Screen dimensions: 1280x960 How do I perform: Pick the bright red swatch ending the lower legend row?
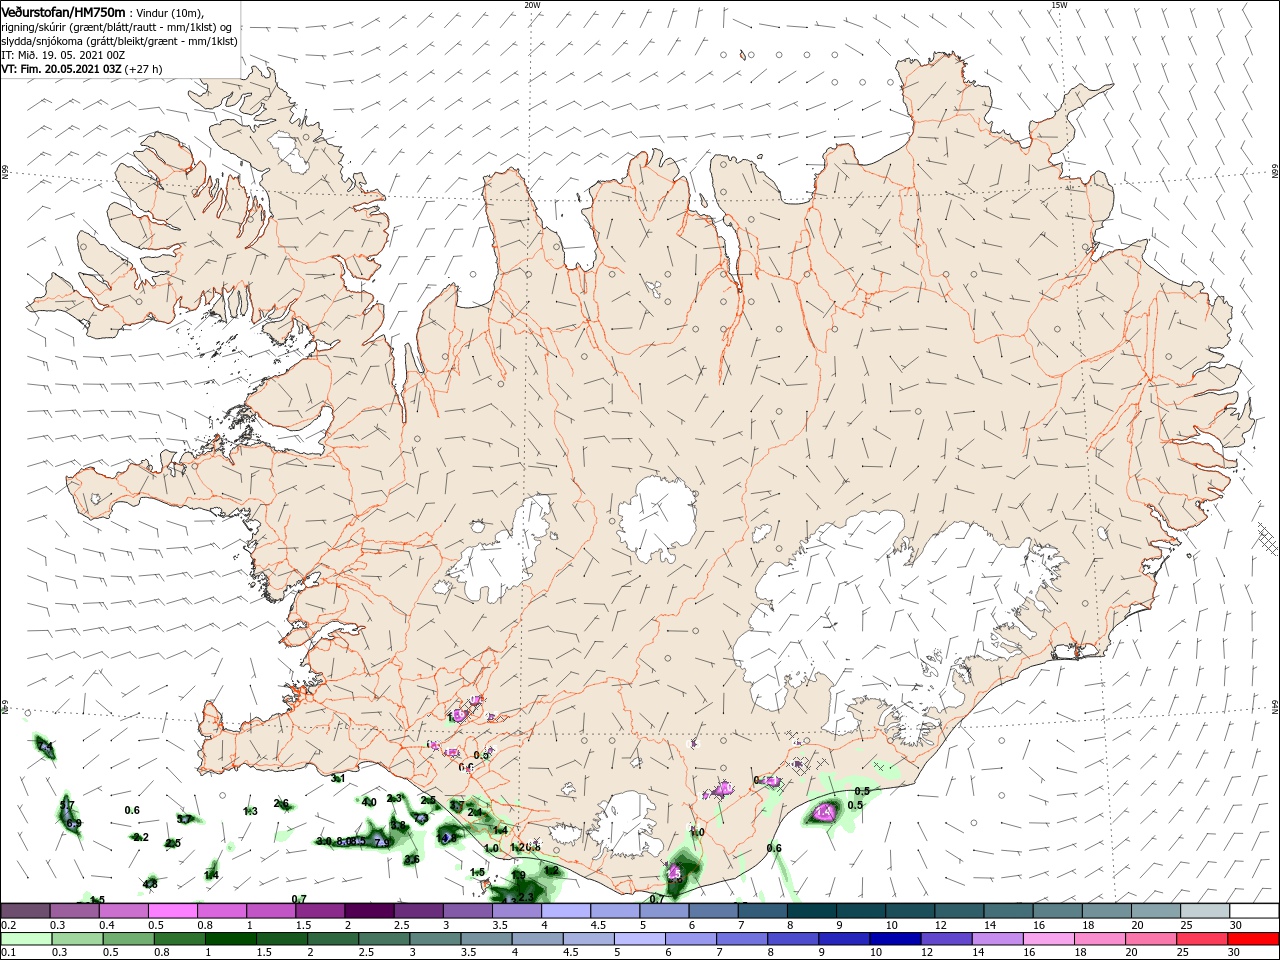point(1255,939)
